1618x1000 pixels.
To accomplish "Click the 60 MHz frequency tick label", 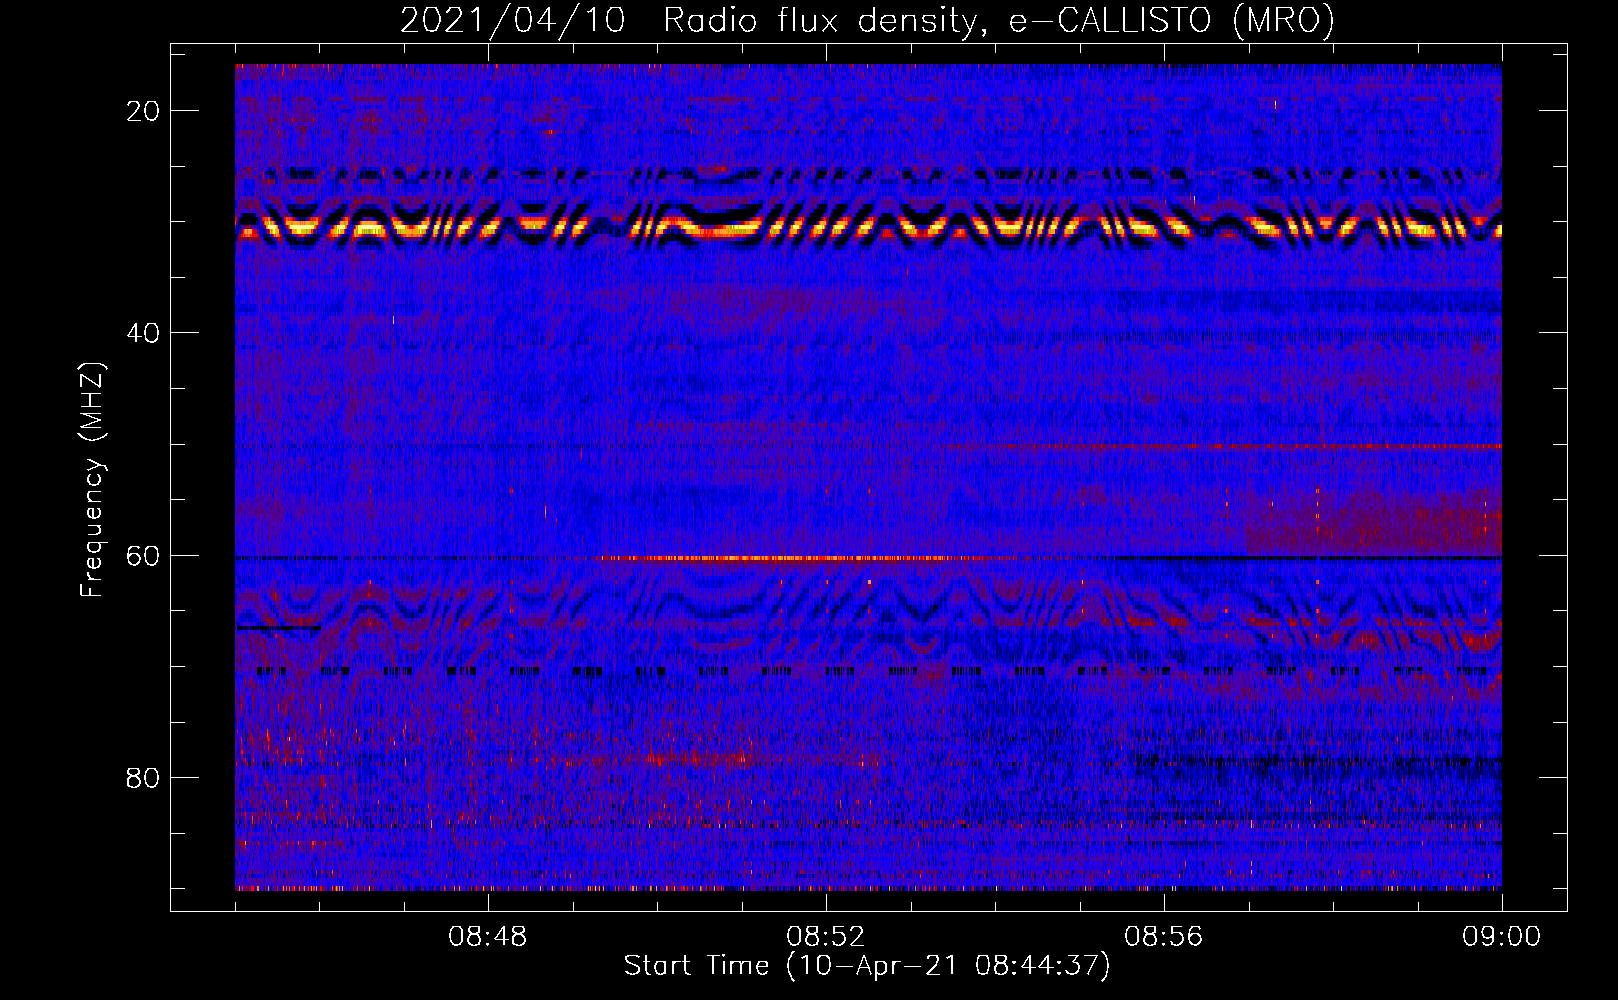I will click(x=144, y=555).
